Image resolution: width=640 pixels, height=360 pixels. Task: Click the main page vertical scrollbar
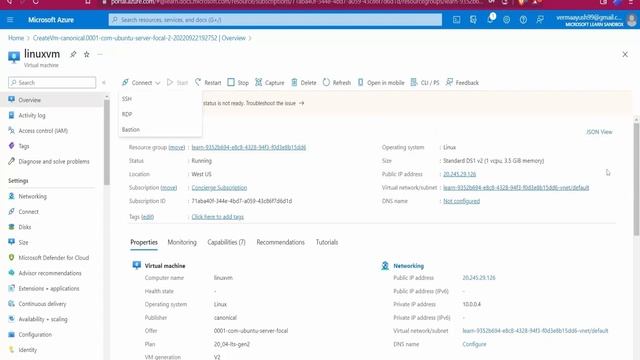pyautogui.click(x=636, y=179)
